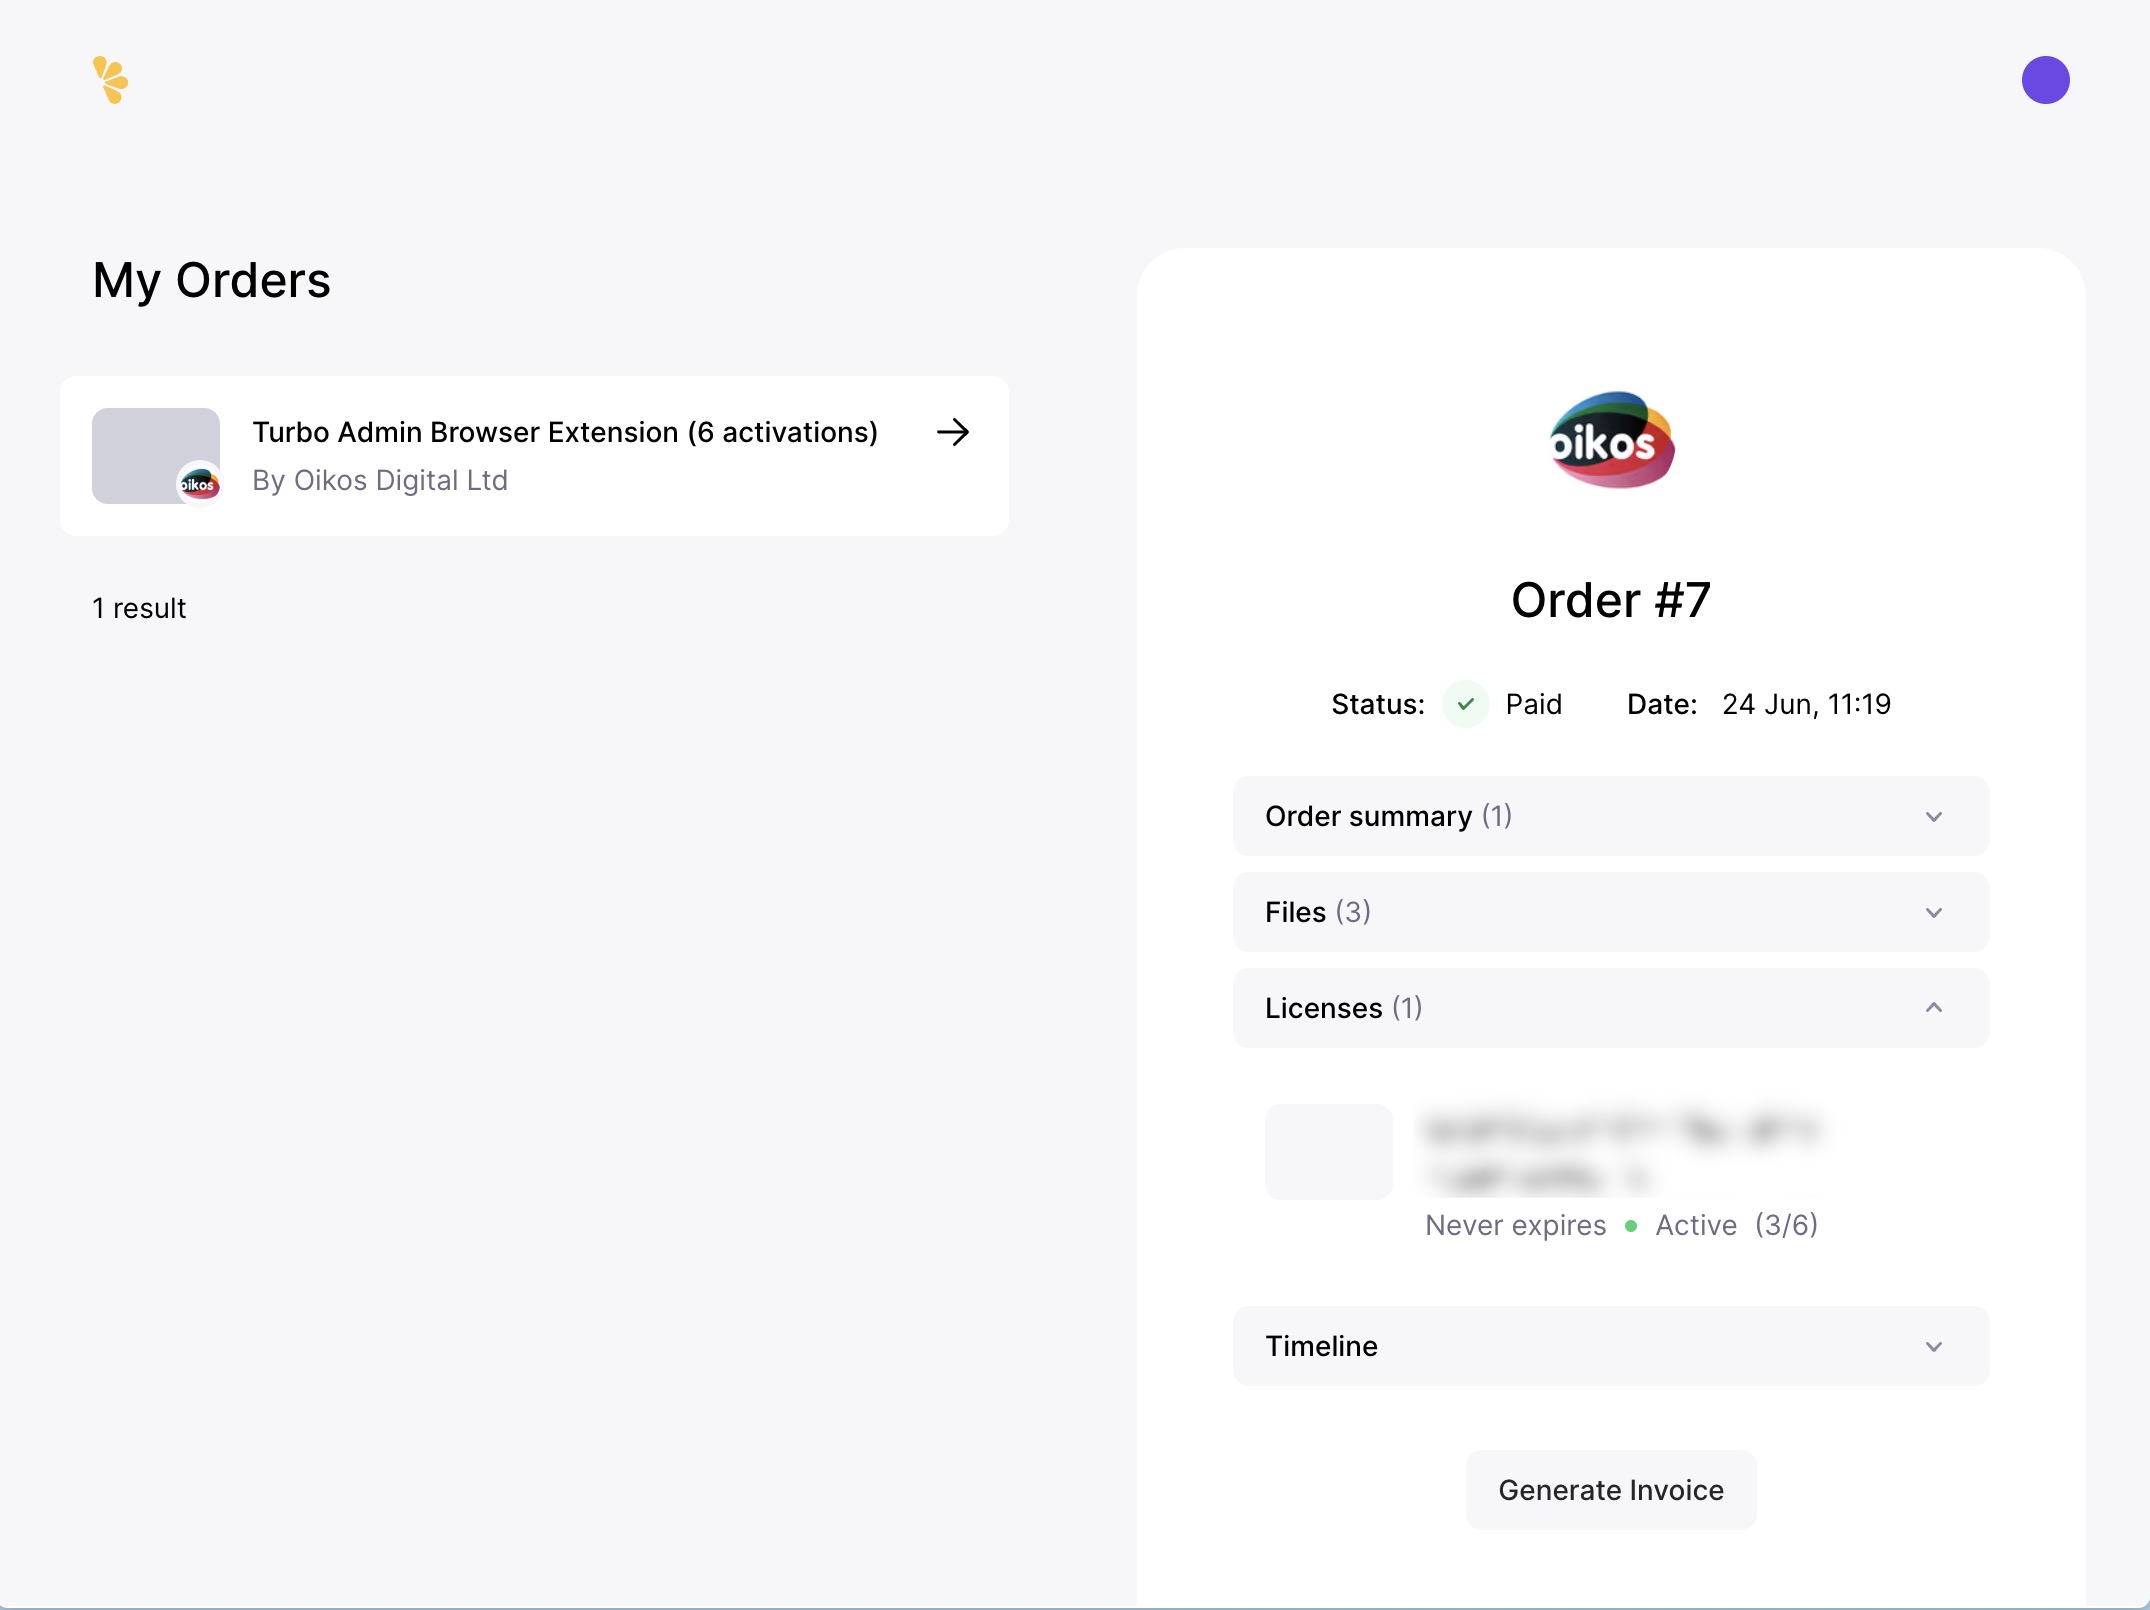Click the blurred license key text

click(x=1624, y=1153)
